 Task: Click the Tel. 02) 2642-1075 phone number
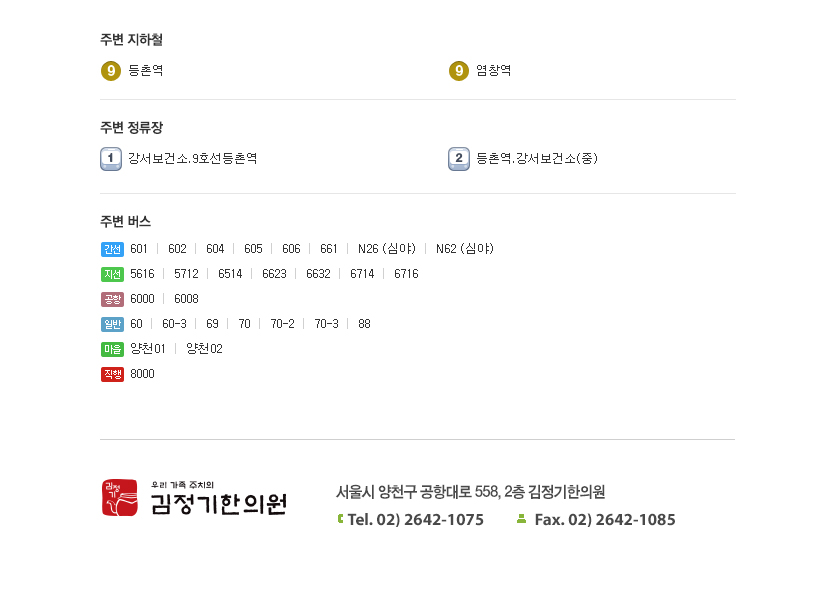click(x=416, y=520)
